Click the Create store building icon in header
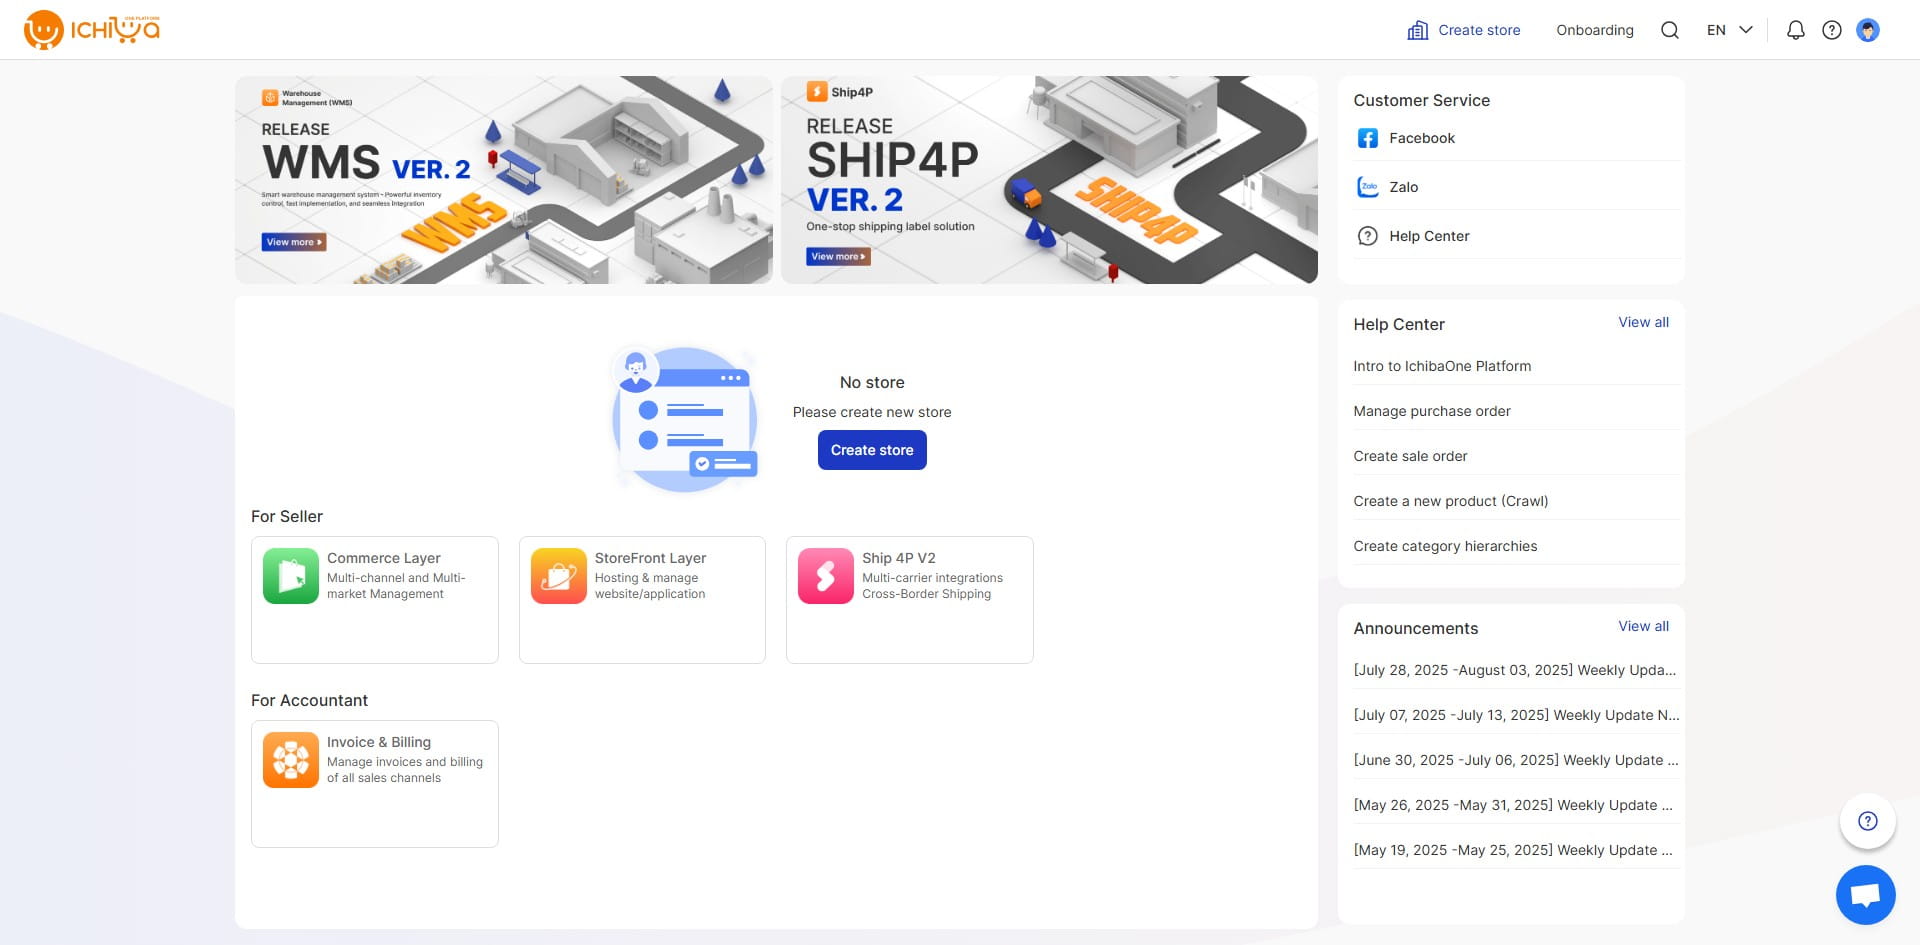1920x945 pixels. click(1417, 30)
